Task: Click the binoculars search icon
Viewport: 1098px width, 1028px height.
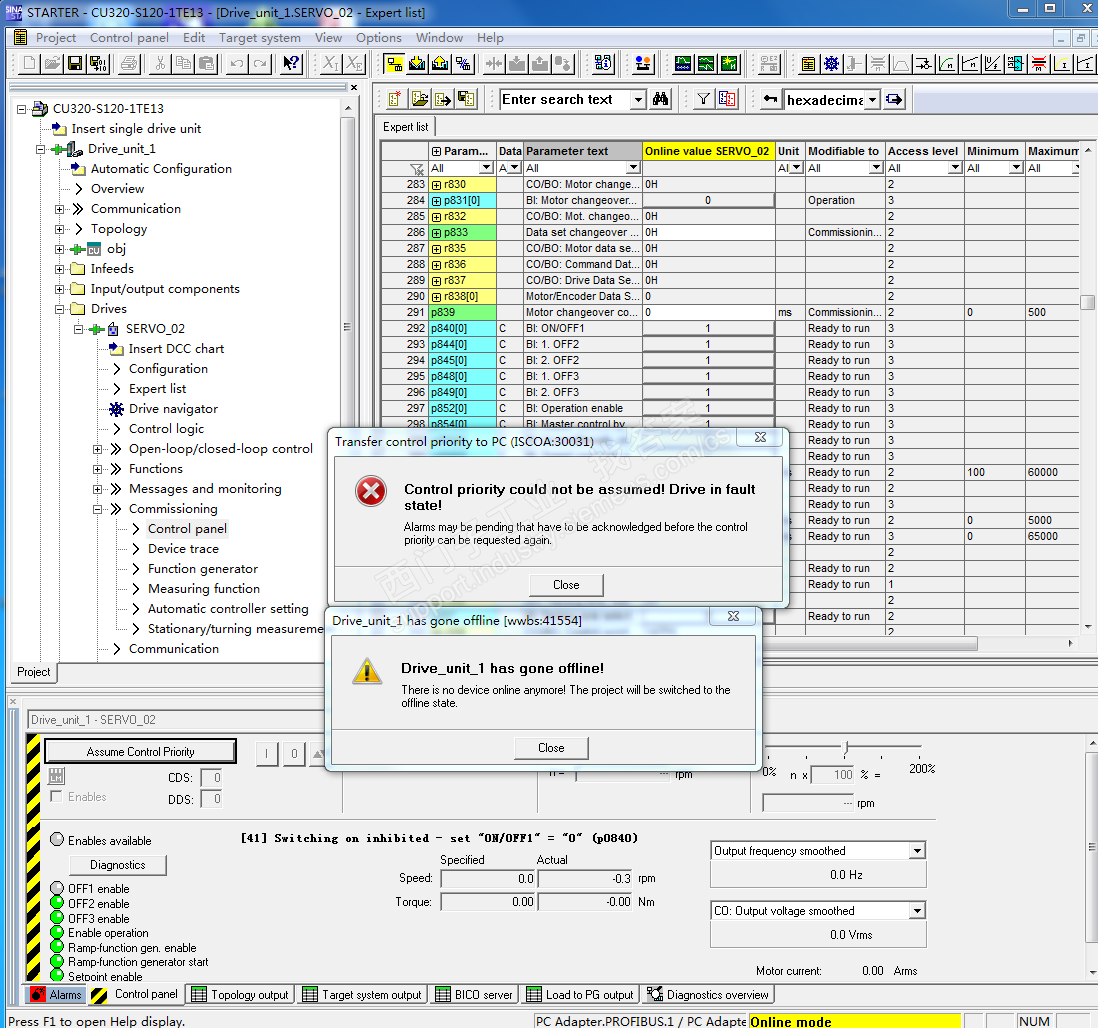Action: 660,99
